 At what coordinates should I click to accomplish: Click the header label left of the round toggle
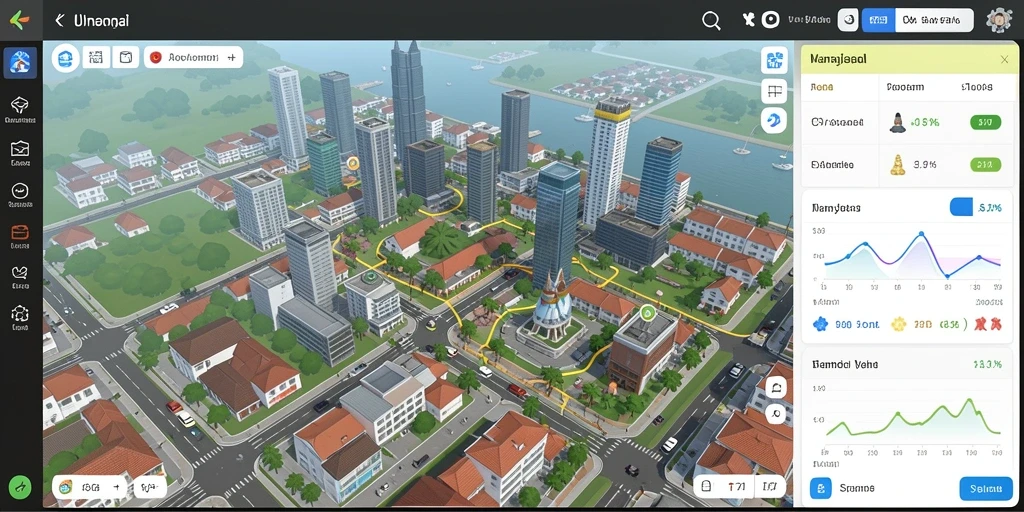pos(809,20)
